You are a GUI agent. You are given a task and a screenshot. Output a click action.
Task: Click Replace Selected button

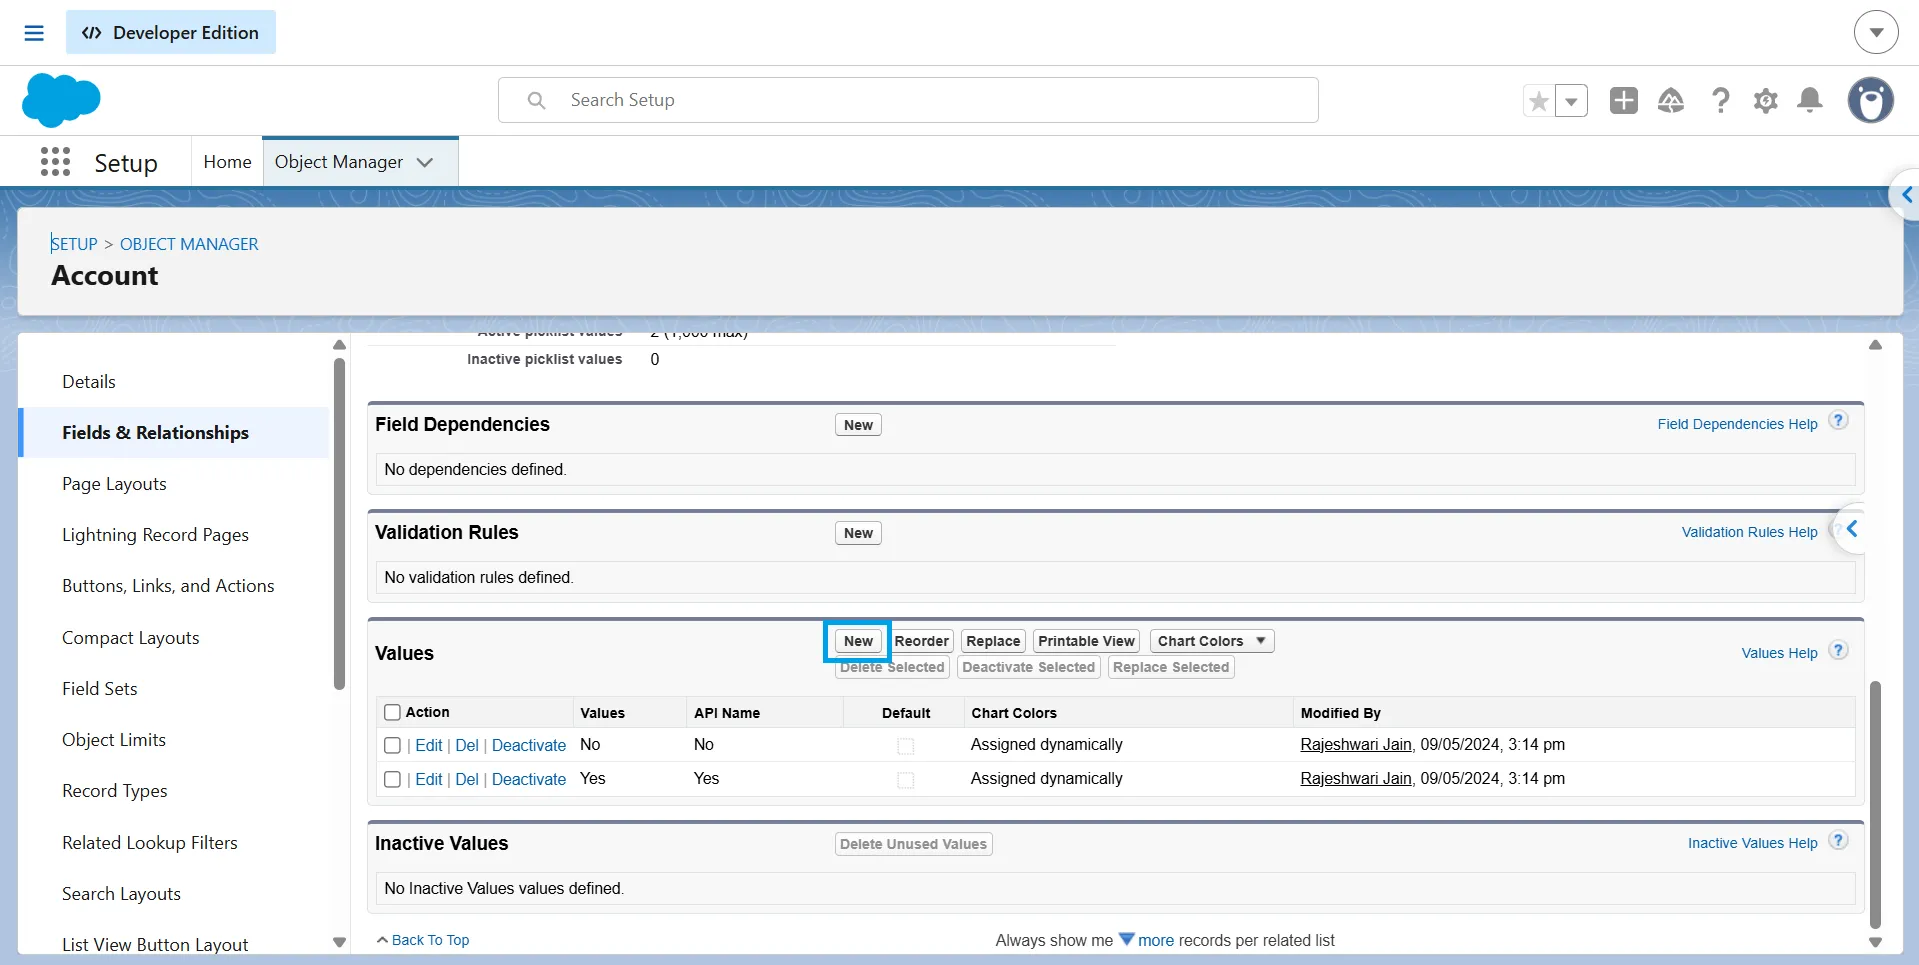pos(1171,667)
